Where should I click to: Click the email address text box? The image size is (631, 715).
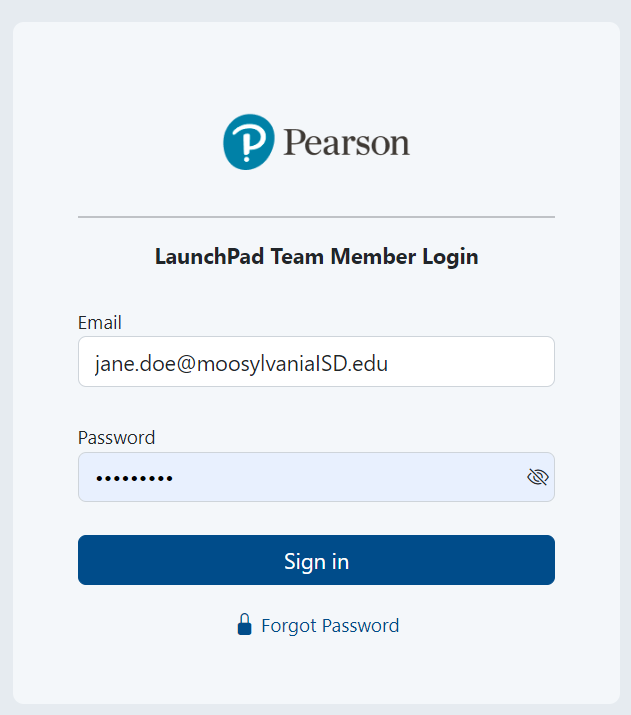(x=316, y=362)
